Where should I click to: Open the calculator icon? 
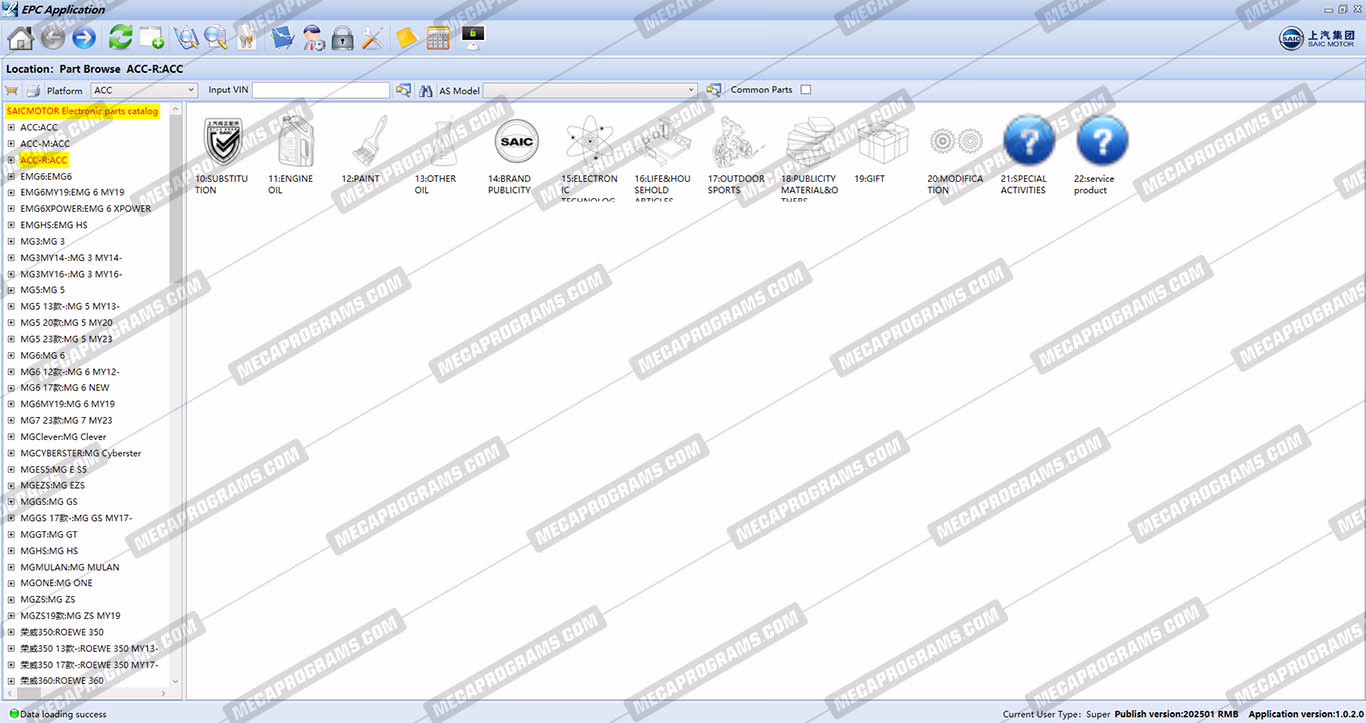click(x=437, y=38)
